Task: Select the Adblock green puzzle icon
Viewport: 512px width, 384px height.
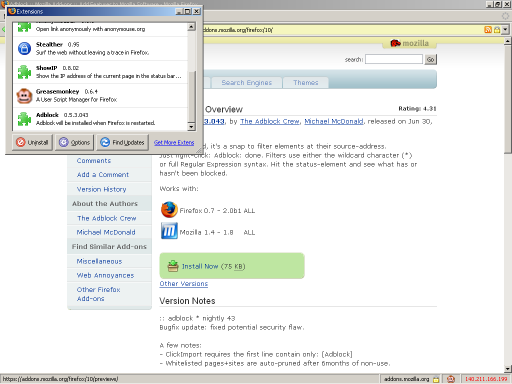Action: [24, 119]
